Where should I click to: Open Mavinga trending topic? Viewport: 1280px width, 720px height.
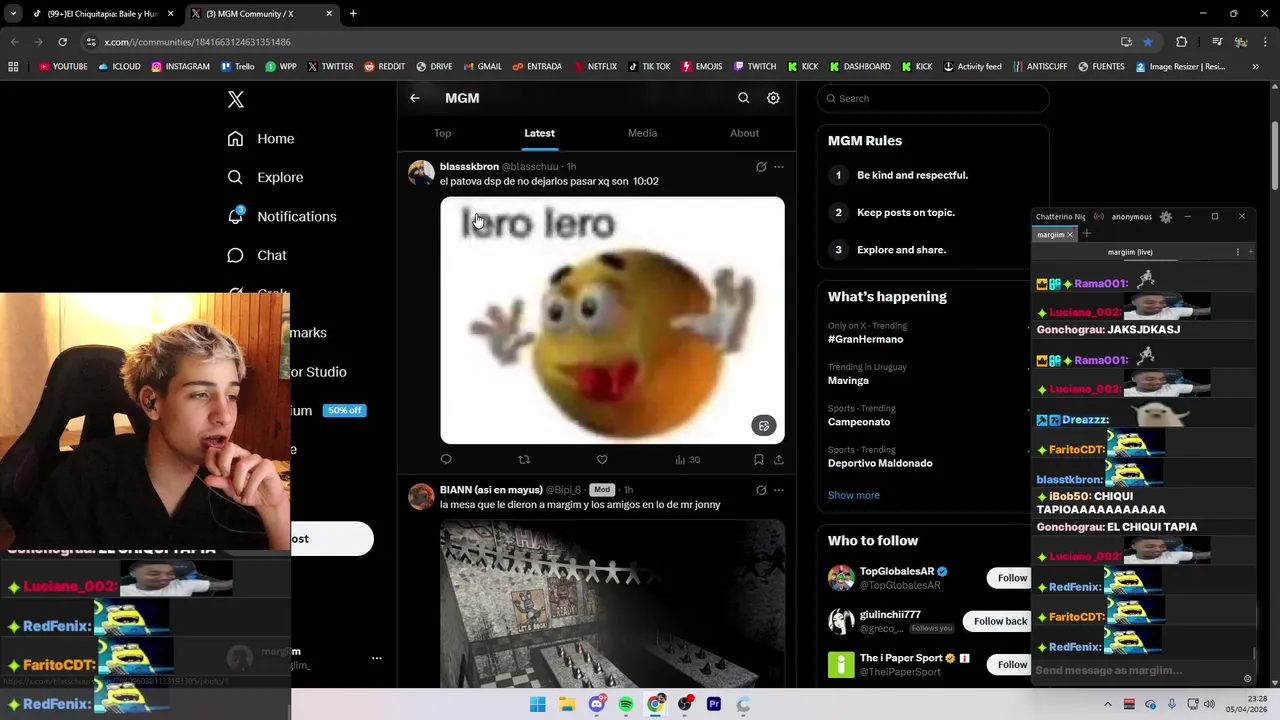848,380
